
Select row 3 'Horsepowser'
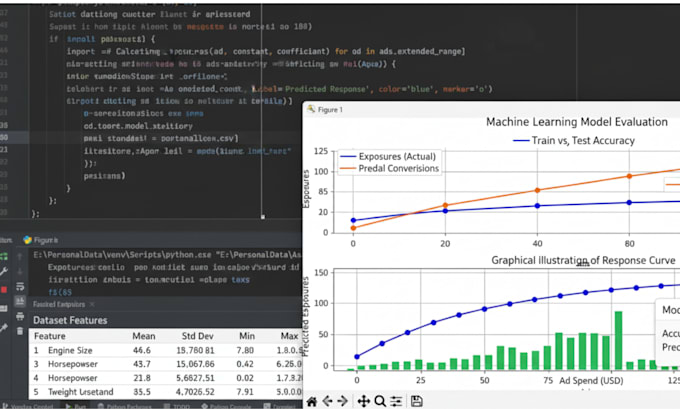click(166, 364)
